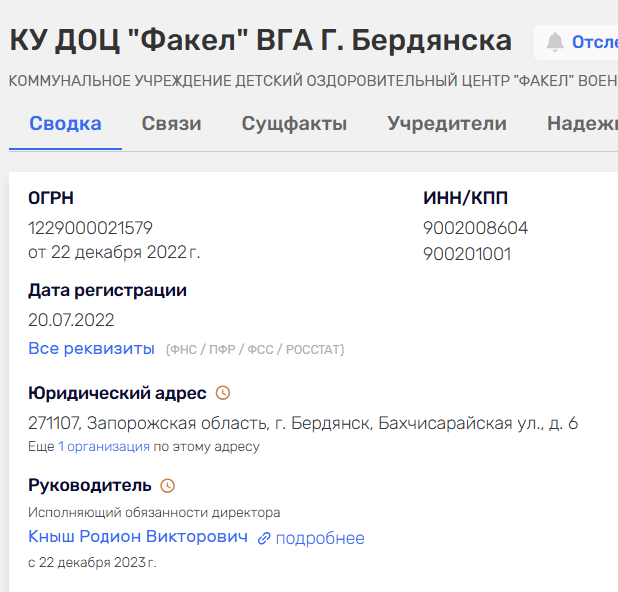This screenshot has height=592, width=618.
Task: Click the подробнее link
Action: tap(320, 538)
